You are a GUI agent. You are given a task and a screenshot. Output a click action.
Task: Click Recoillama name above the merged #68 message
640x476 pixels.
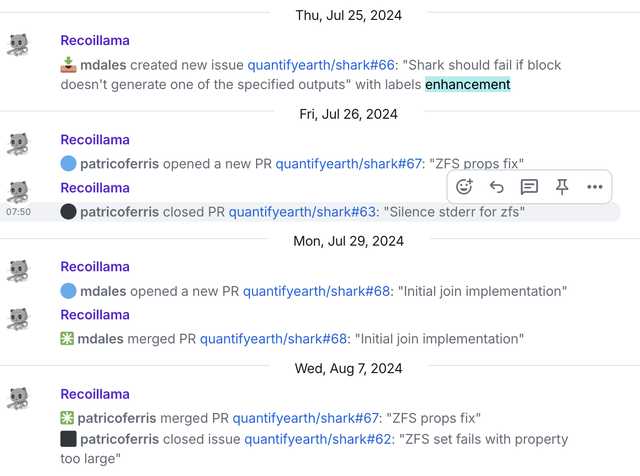(x=95, y=315)
